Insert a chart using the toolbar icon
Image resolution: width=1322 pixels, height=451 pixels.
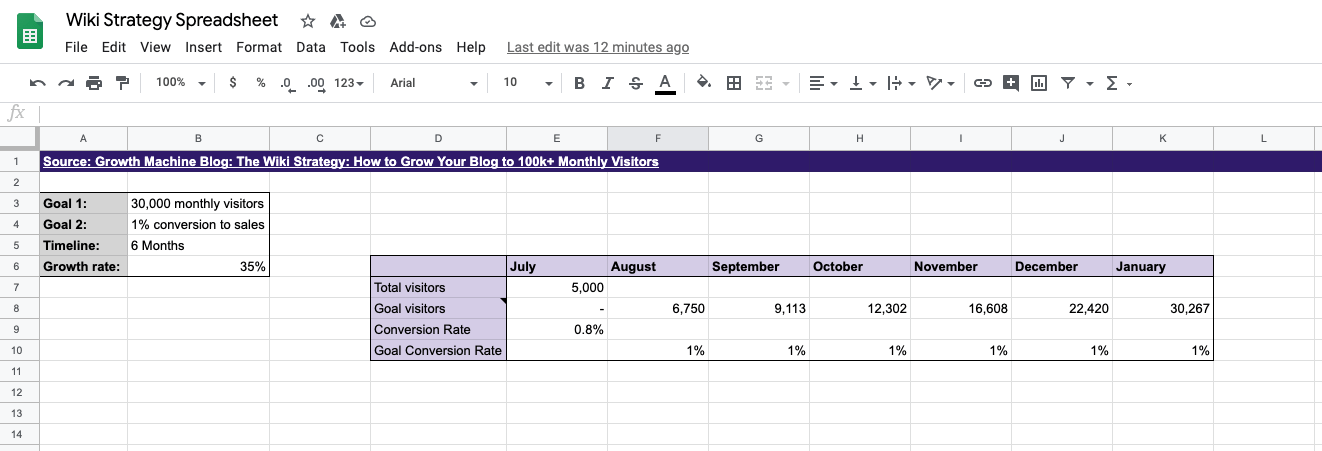tap(1039, 83)
